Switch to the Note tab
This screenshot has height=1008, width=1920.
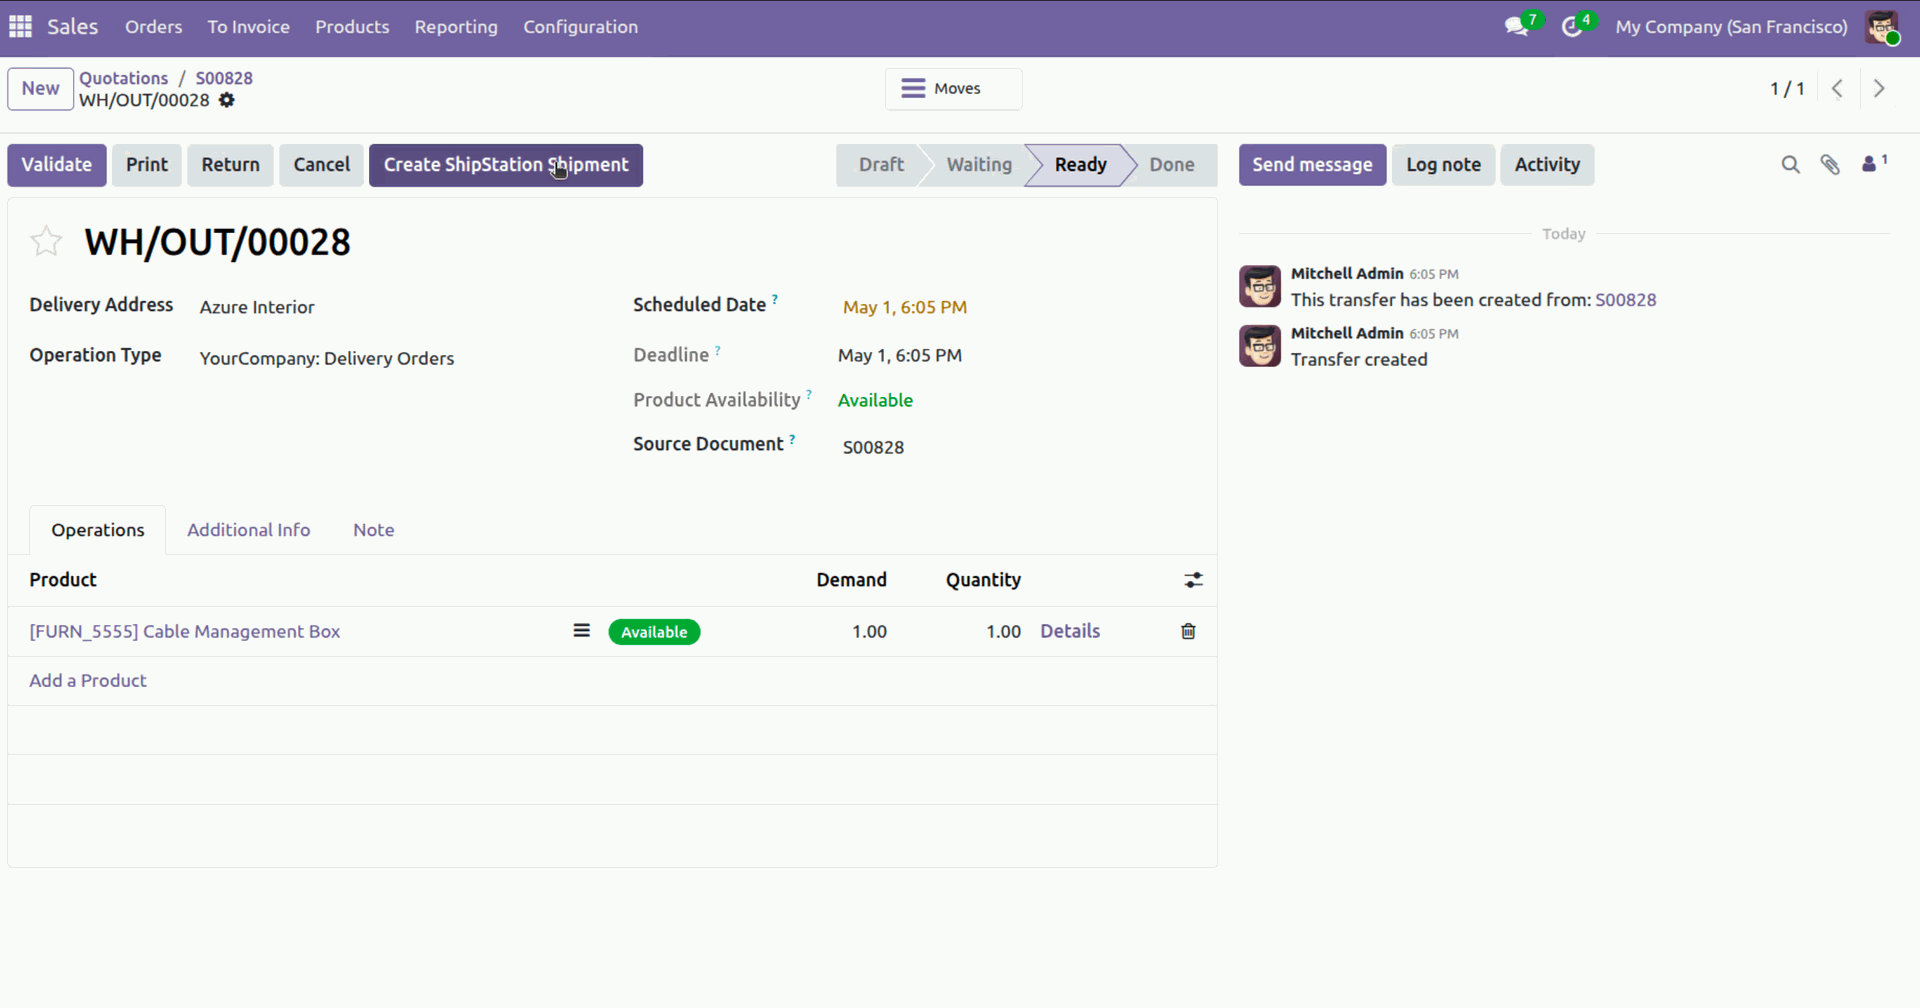[x=374, y=530]
